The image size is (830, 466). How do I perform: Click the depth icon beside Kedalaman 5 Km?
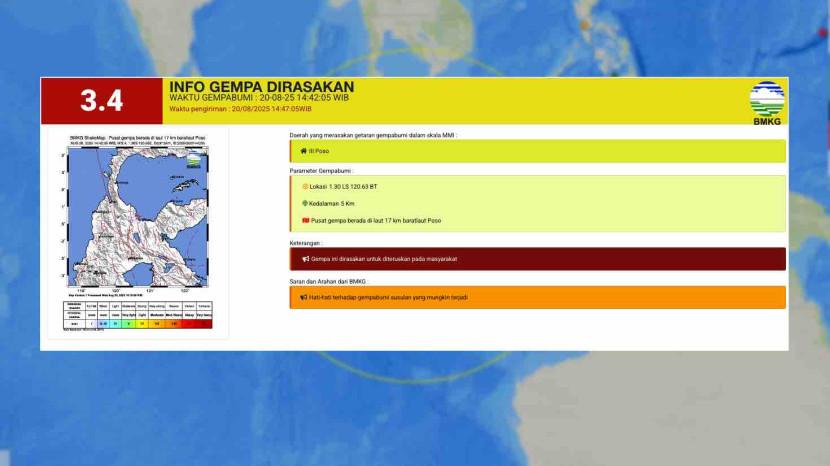pos(305,203)
